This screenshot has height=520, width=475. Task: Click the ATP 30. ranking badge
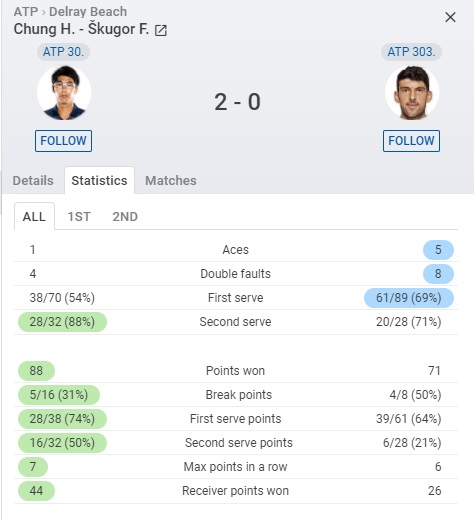63,52
